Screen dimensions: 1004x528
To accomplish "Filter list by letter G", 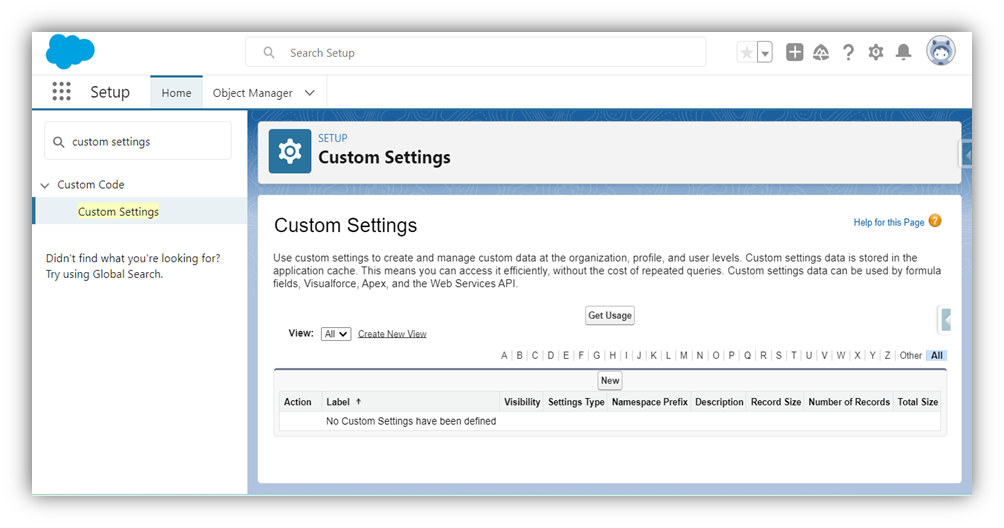I will coord(596,355).
